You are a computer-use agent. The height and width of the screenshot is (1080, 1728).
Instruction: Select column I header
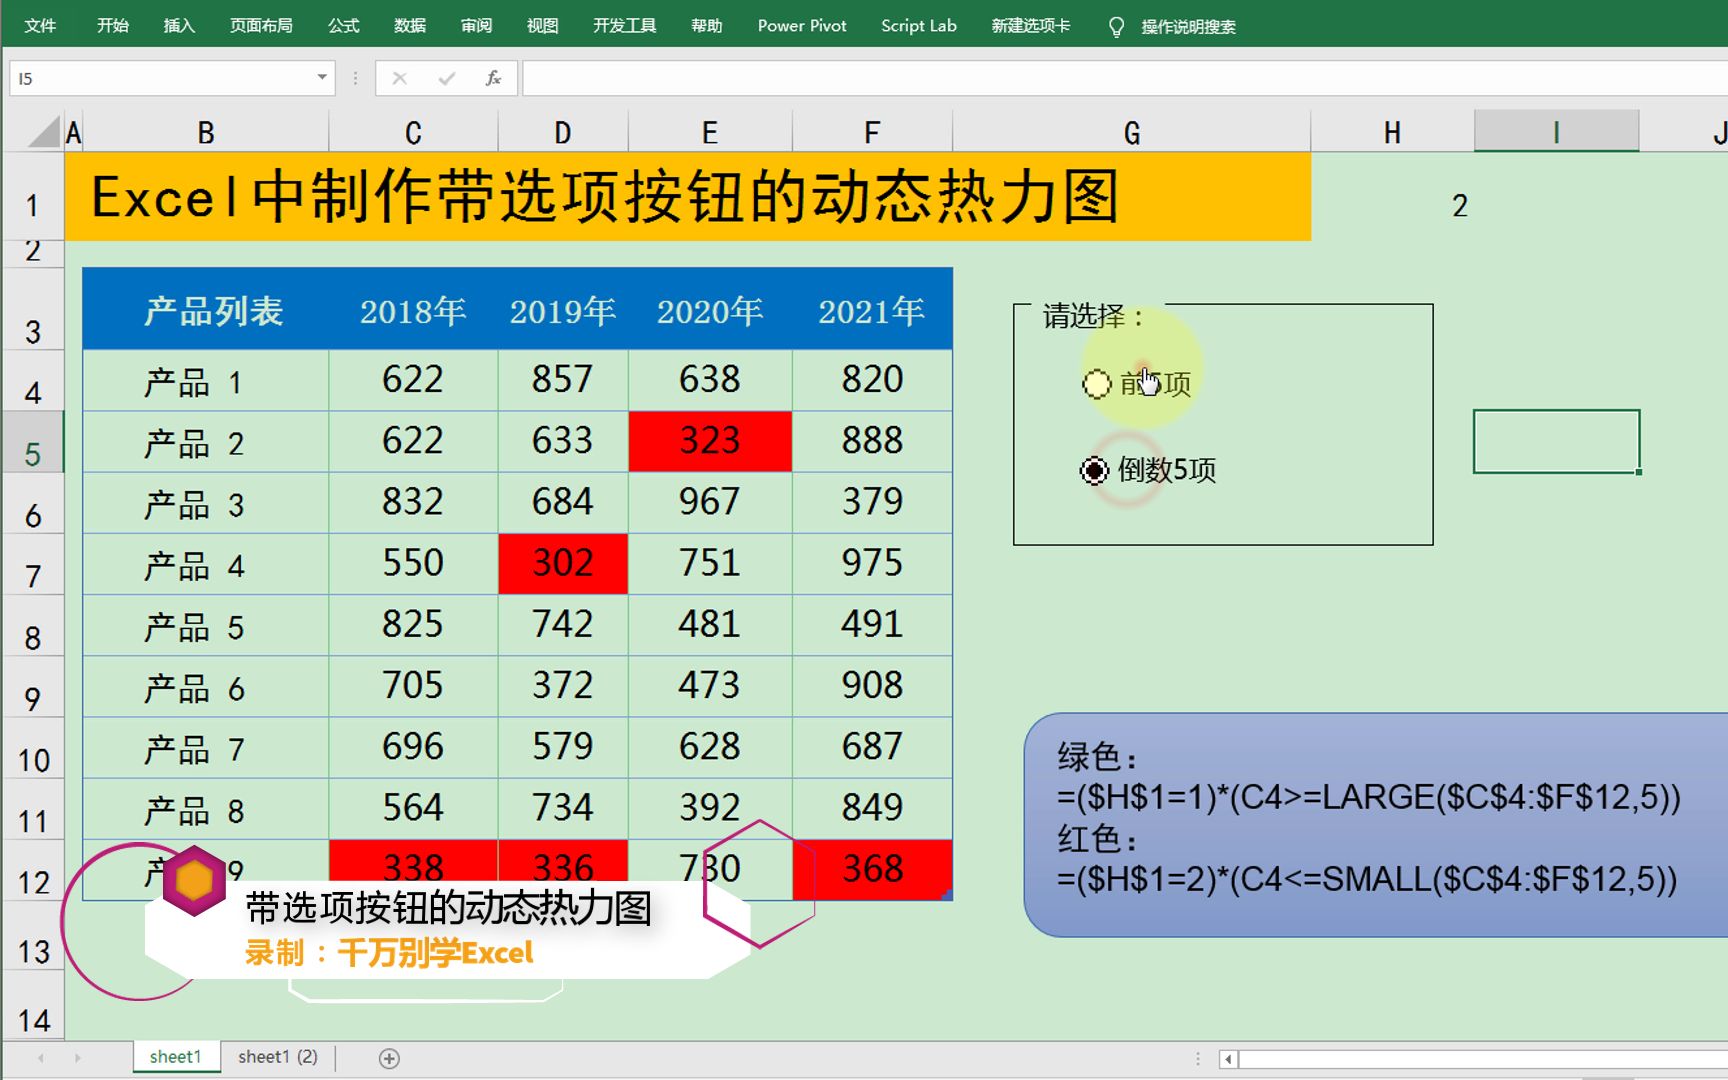tap(1556, 132)
